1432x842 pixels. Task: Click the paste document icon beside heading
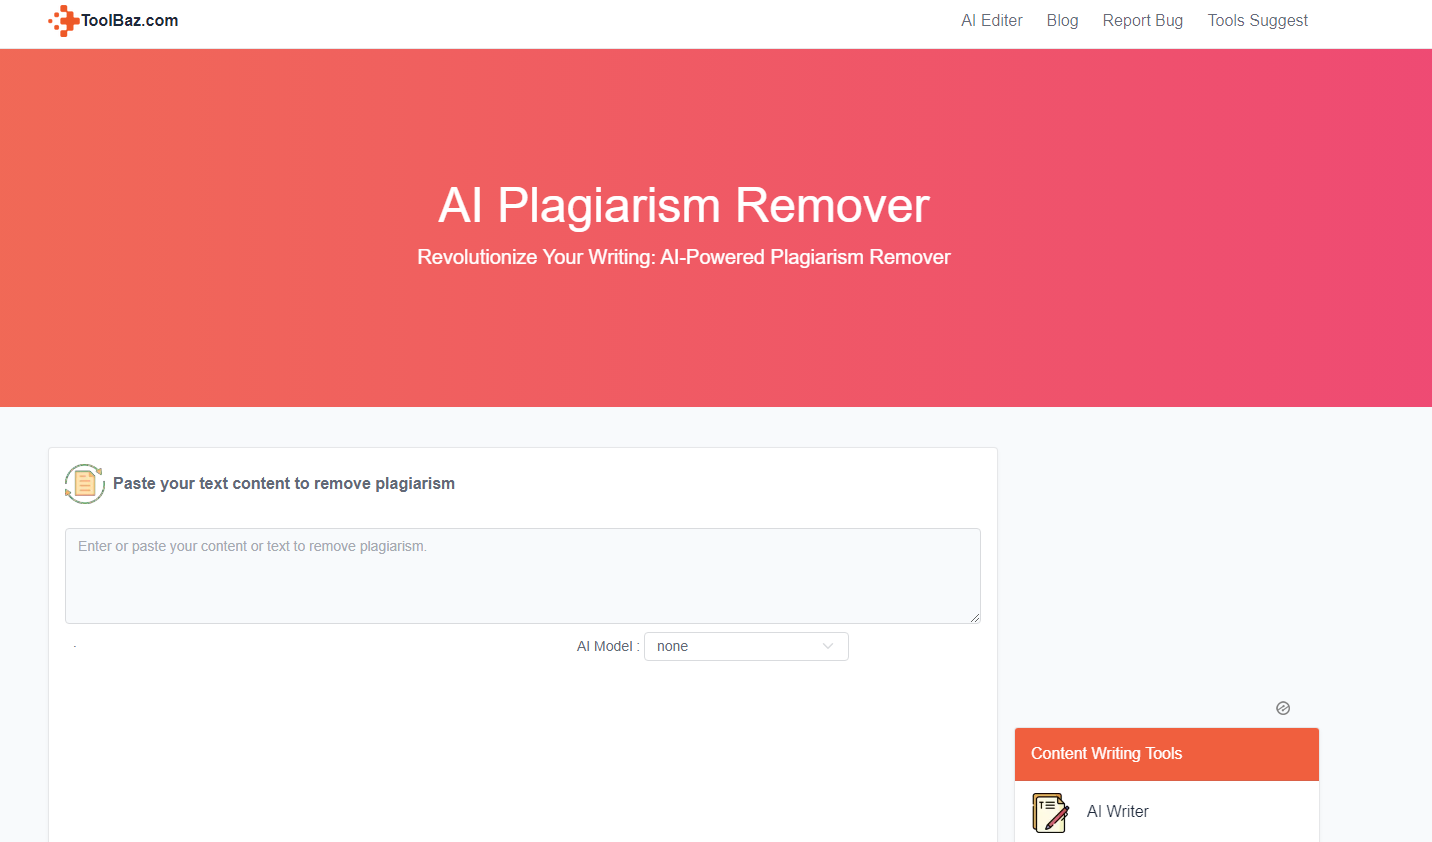click(85, 484)
